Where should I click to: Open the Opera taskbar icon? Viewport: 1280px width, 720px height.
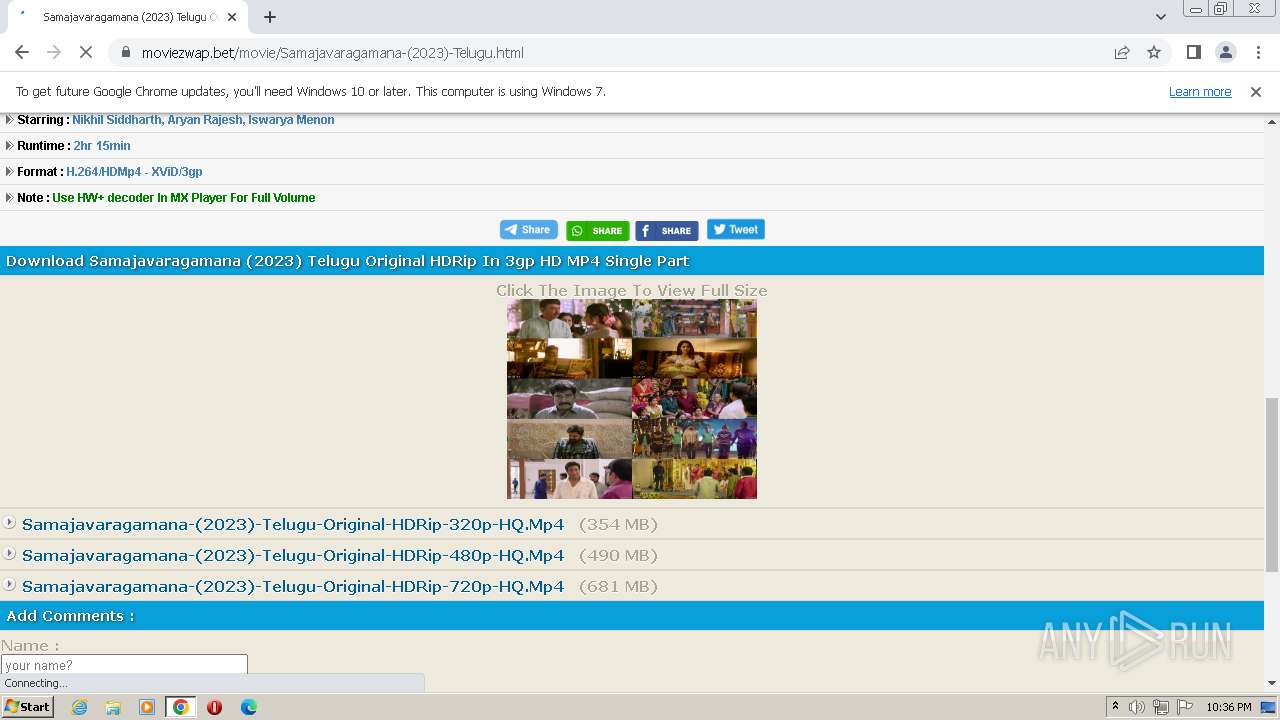[214, 707]
